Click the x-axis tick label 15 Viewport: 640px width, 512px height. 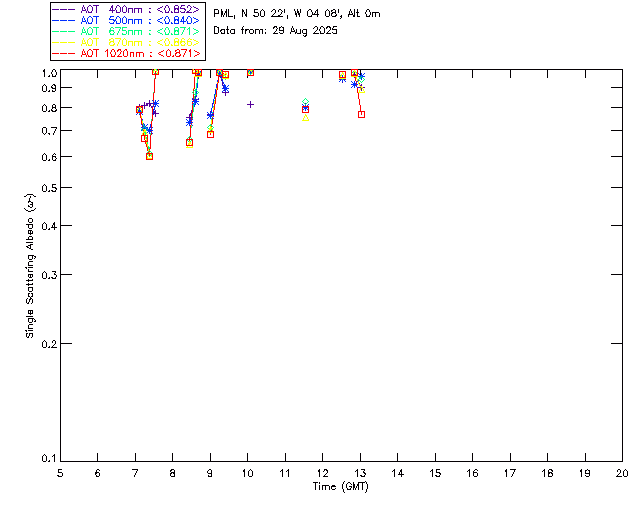click(x=435, y=473)
